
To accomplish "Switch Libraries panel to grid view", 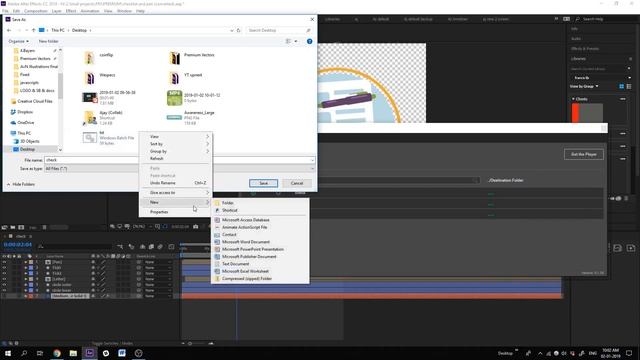I will point(622,87).
